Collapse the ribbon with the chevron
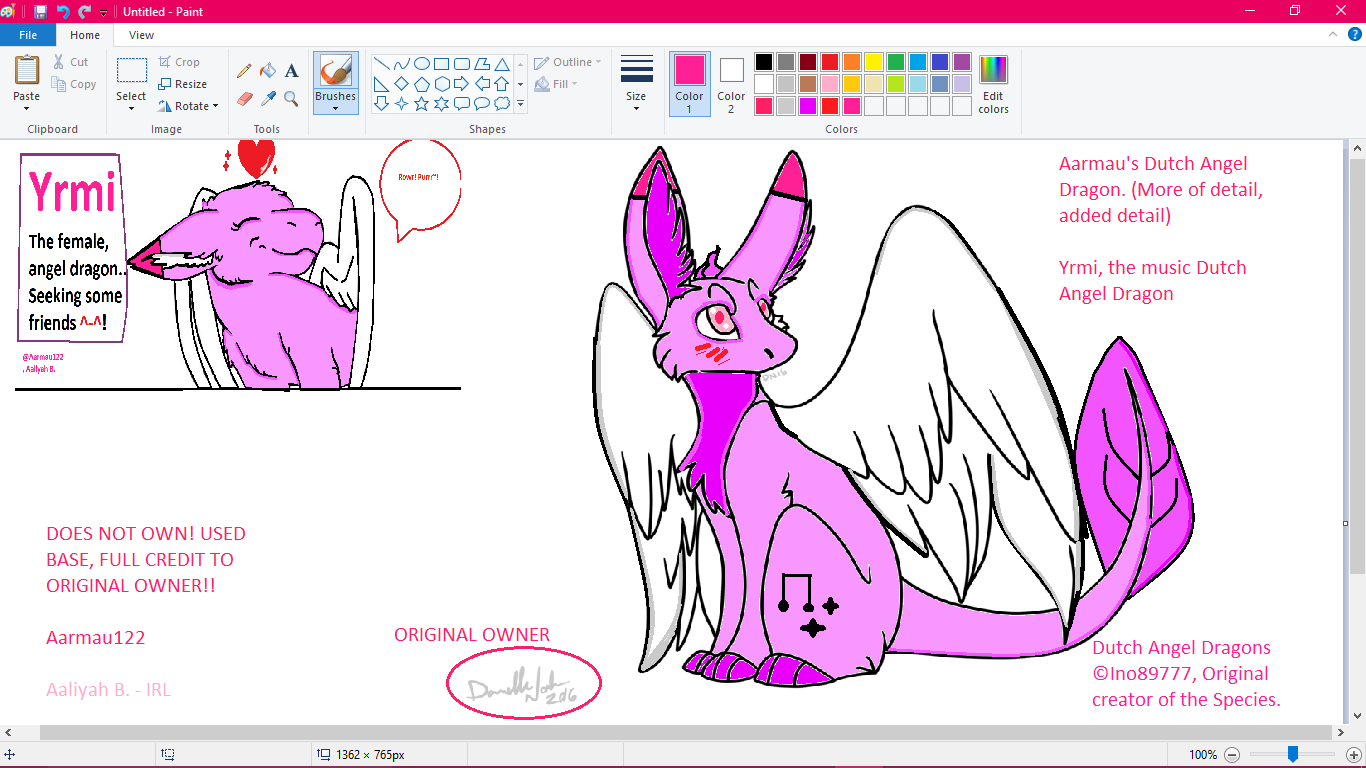 coord(1331,34)
